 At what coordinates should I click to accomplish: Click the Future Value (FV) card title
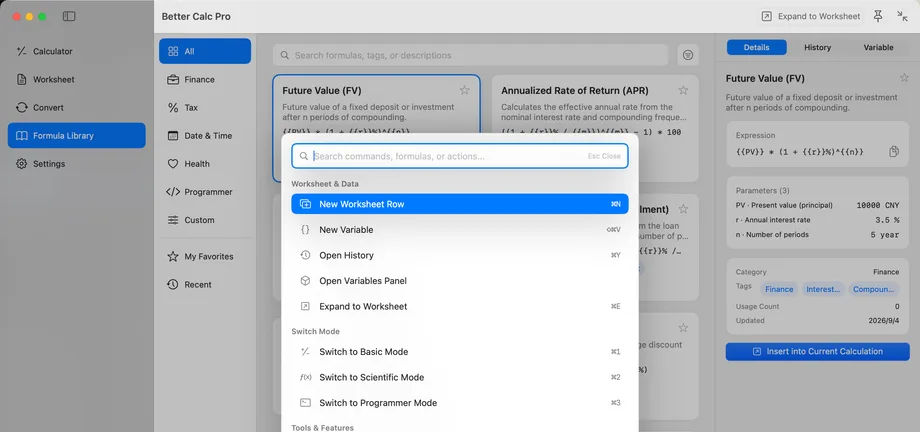click(322, 90)
